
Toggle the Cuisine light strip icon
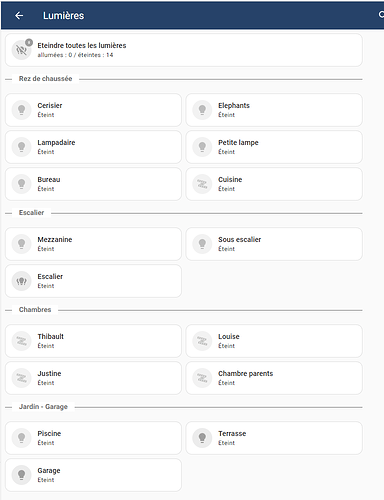(202, 184)
